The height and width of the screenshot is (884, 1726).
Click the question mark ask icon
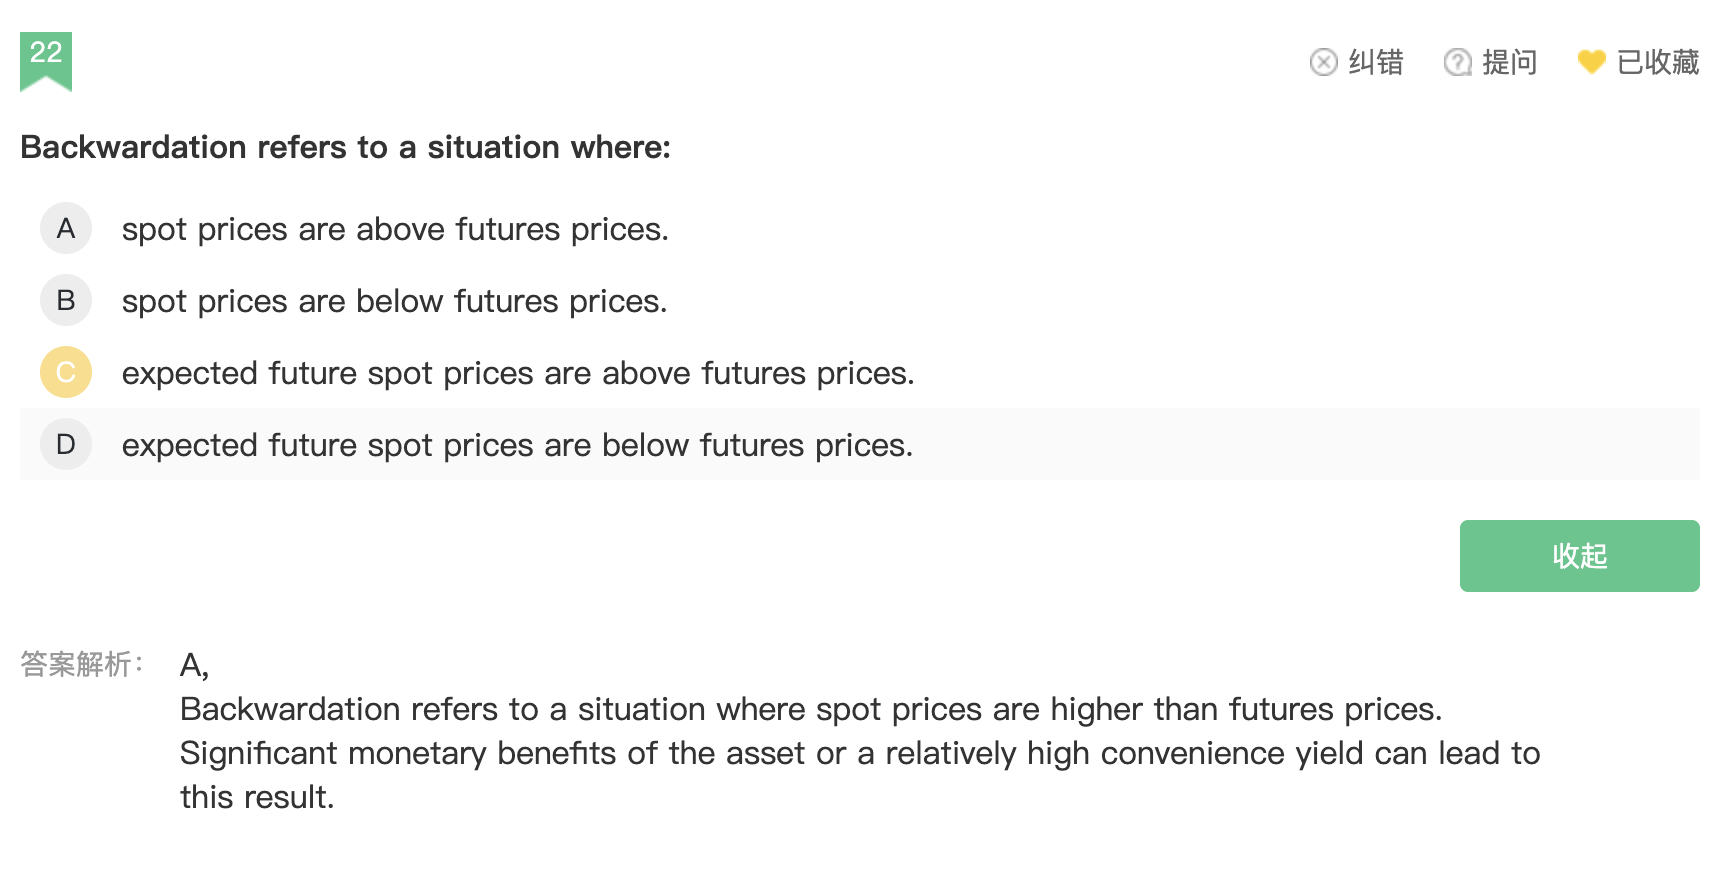click(x=1457, y=62)
